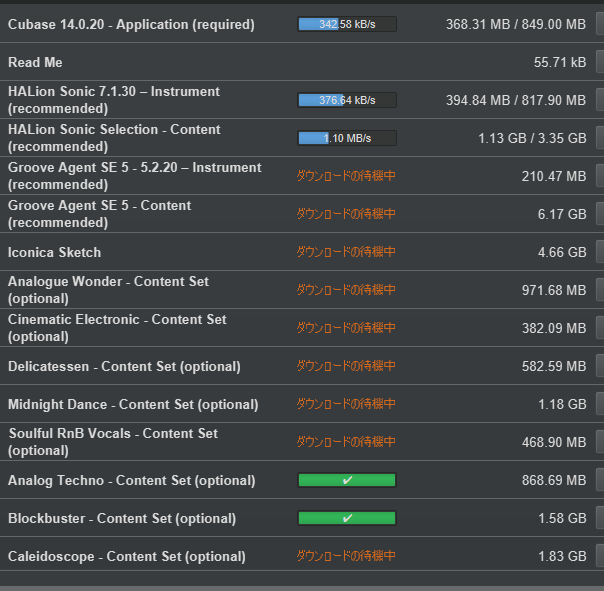Click the waiting status for Caleidoscope
This screenshot has height=591, width=604.
coord(346,556)
